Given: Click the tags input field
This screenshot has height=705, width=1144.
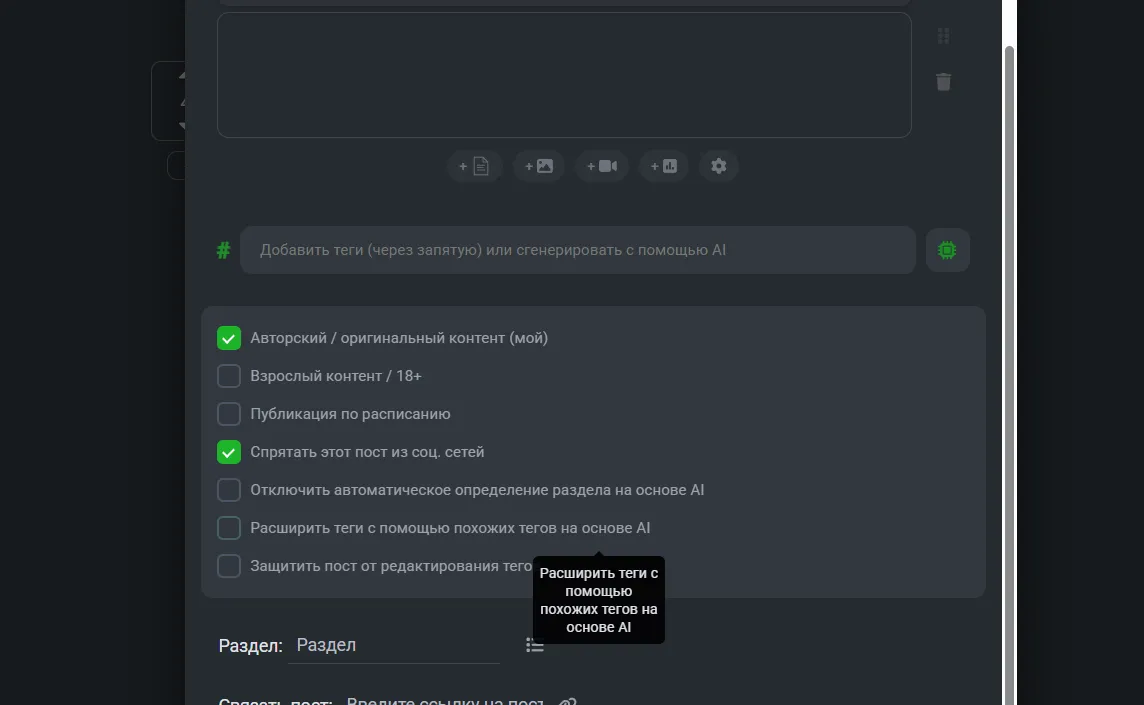Looking at the screenshot, I should tap(578, 250).
